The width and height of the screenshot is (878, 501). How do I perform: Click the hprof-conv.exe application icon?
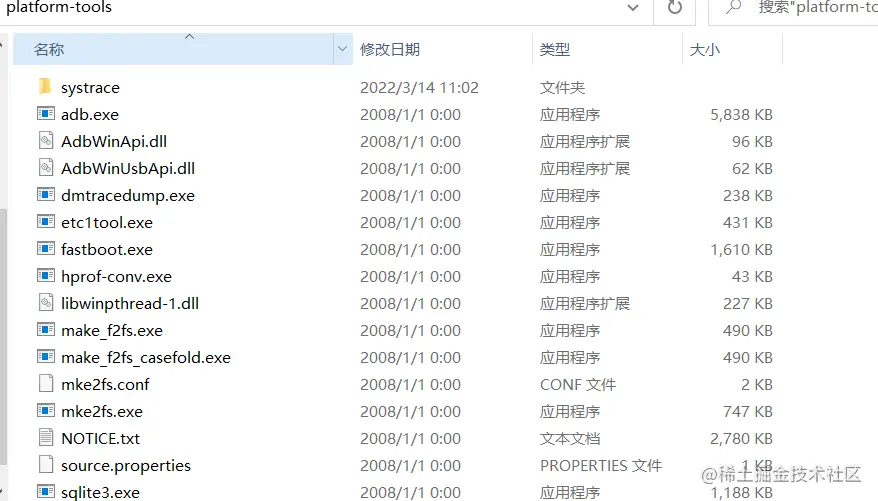tap(46, 275)
